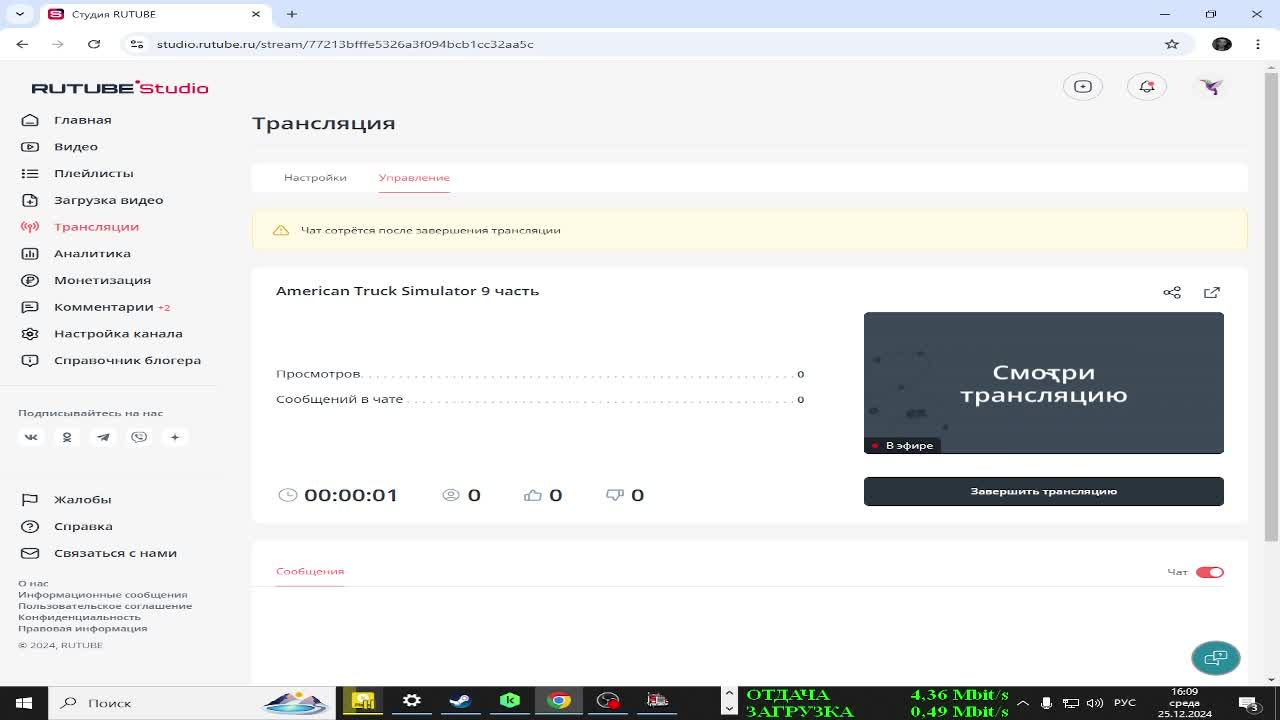Open the user profile avatar menu
Viewport: 1280px width, 720px height.
click(1211, 87)
